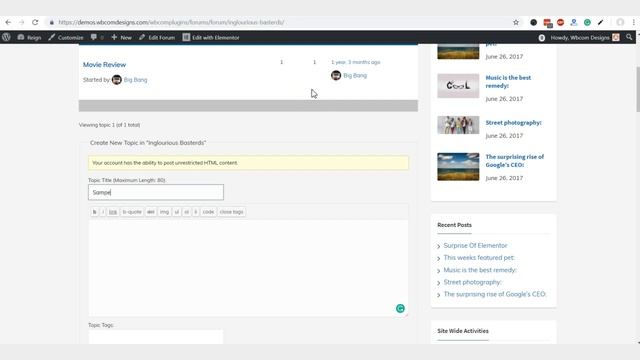Open the Movie Review topic
This screenshot has width=640, height=360.
104,64
